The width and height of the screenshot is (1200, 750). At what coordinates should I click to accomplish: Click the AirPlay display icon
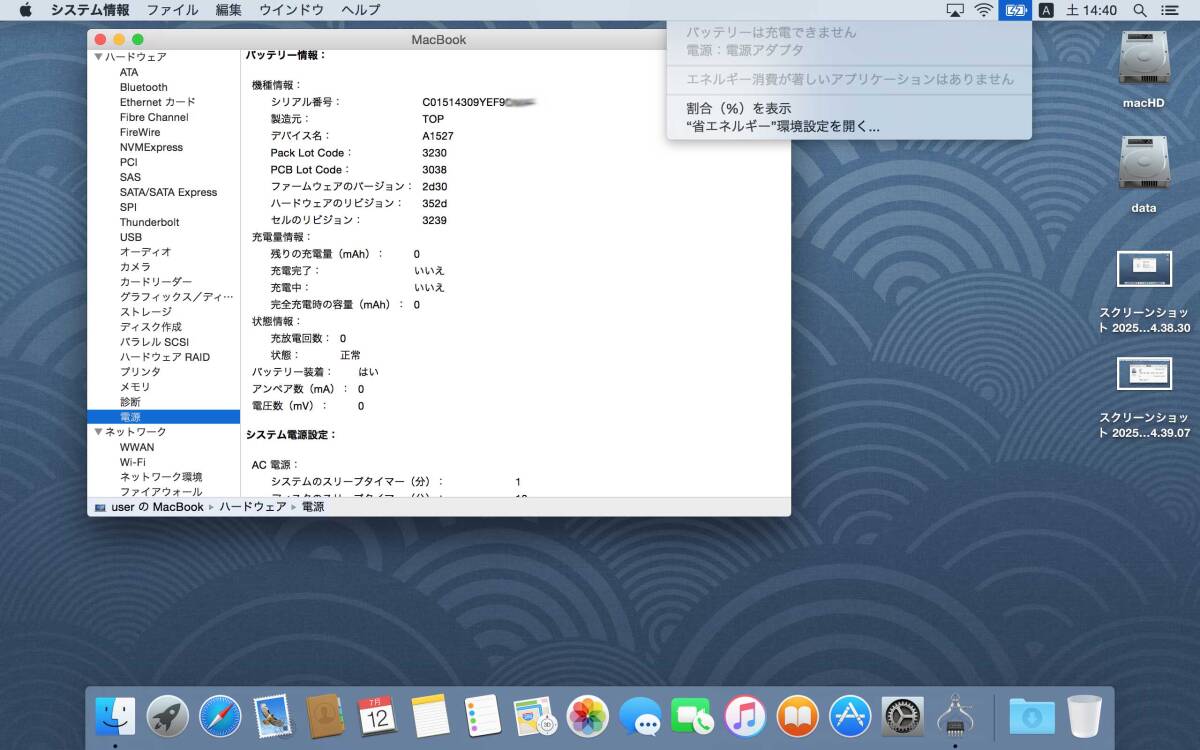click(x=955, y=10)
